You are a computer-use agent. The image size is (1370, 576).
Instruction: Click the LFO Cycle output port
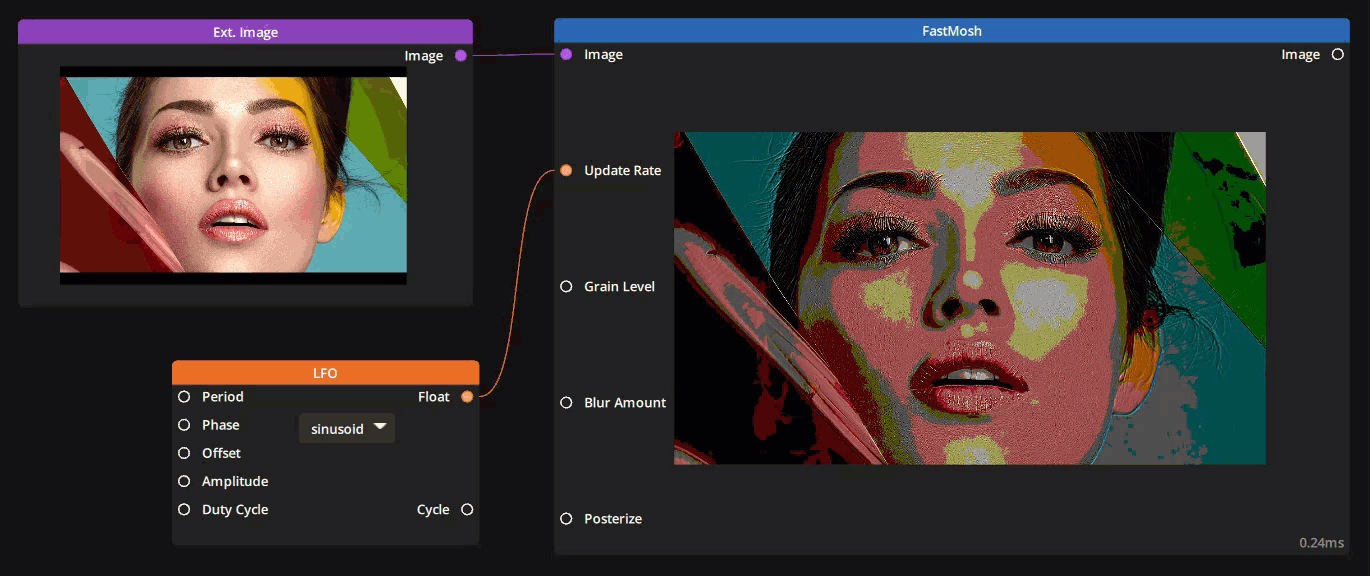[x=467, y=510]
